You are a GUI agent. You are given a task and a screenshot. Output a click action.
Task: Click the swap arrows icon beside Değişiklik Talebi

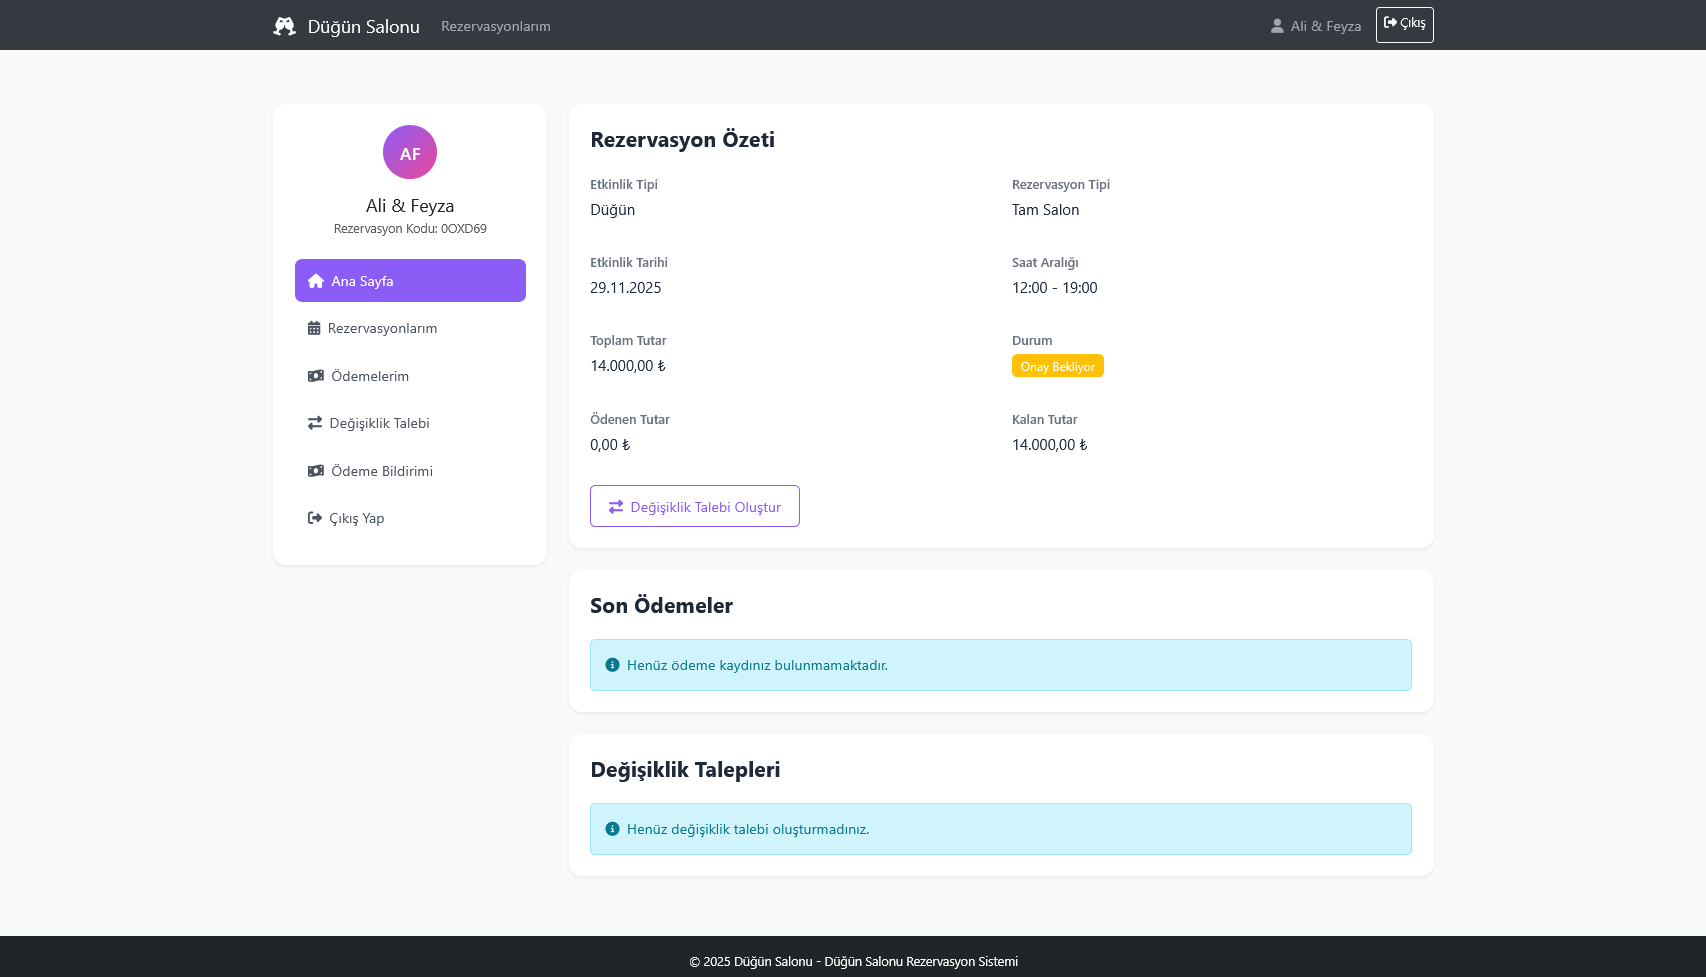(315, 423)
